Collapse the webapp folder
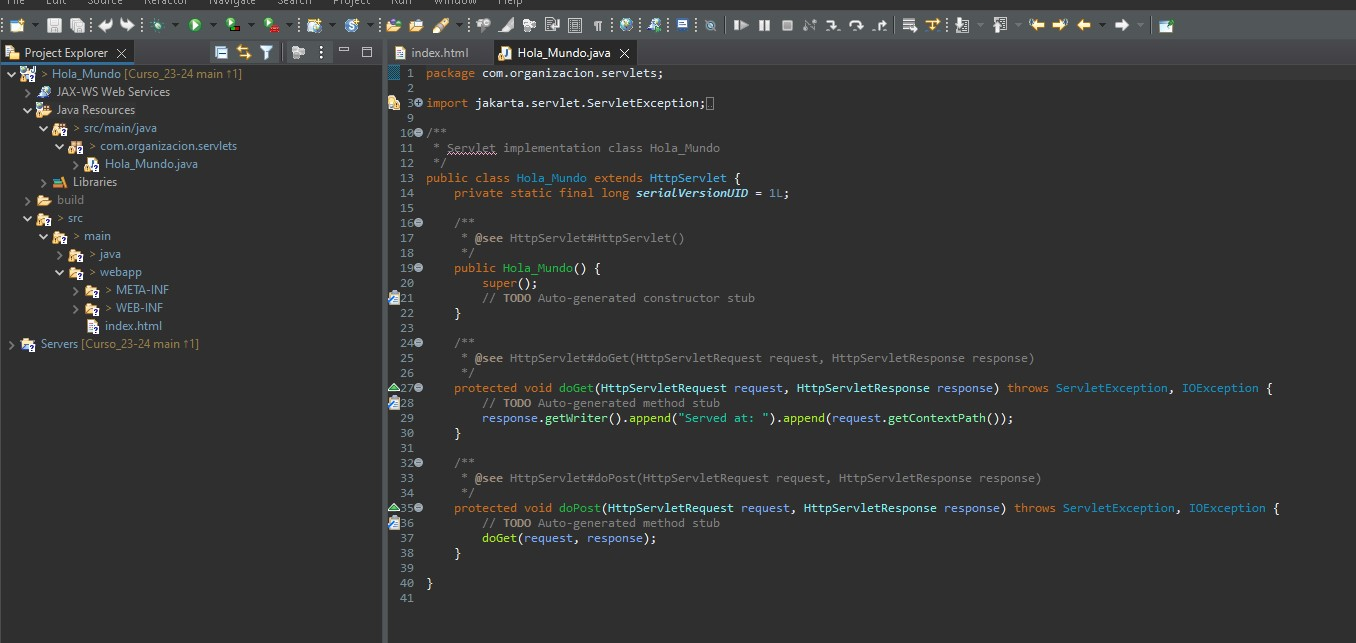The height and width of the screenshot is (643, 1356). click(x=60, y=272)
